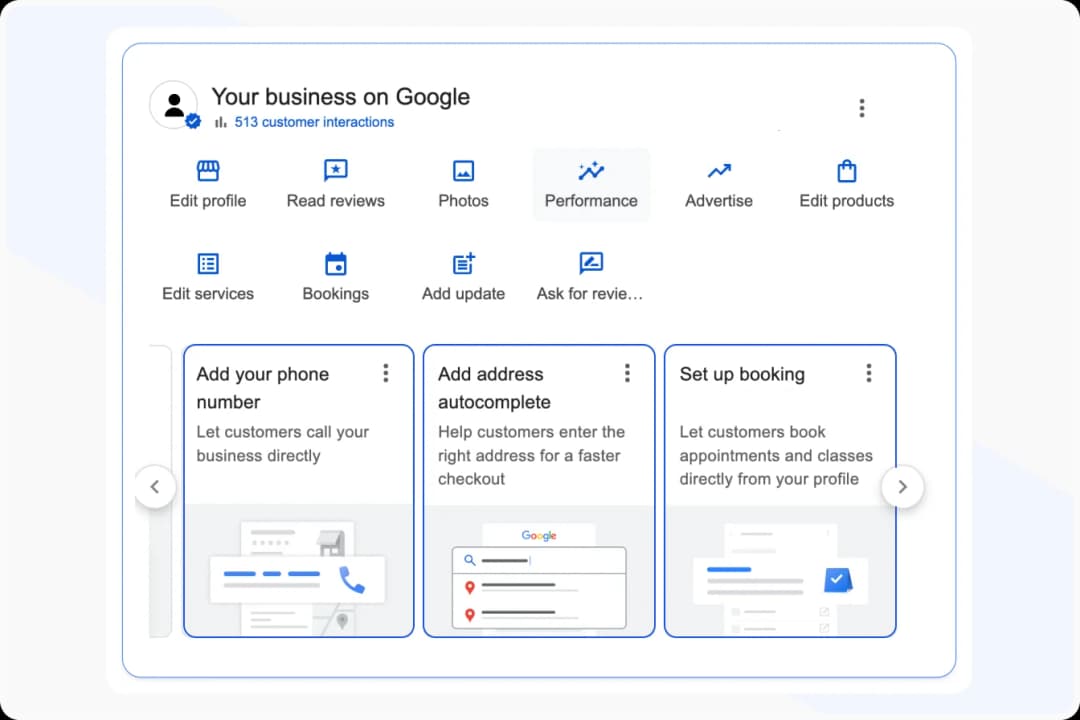Open the Photos icon
The image size is (1080, 720).
[463, 170]
